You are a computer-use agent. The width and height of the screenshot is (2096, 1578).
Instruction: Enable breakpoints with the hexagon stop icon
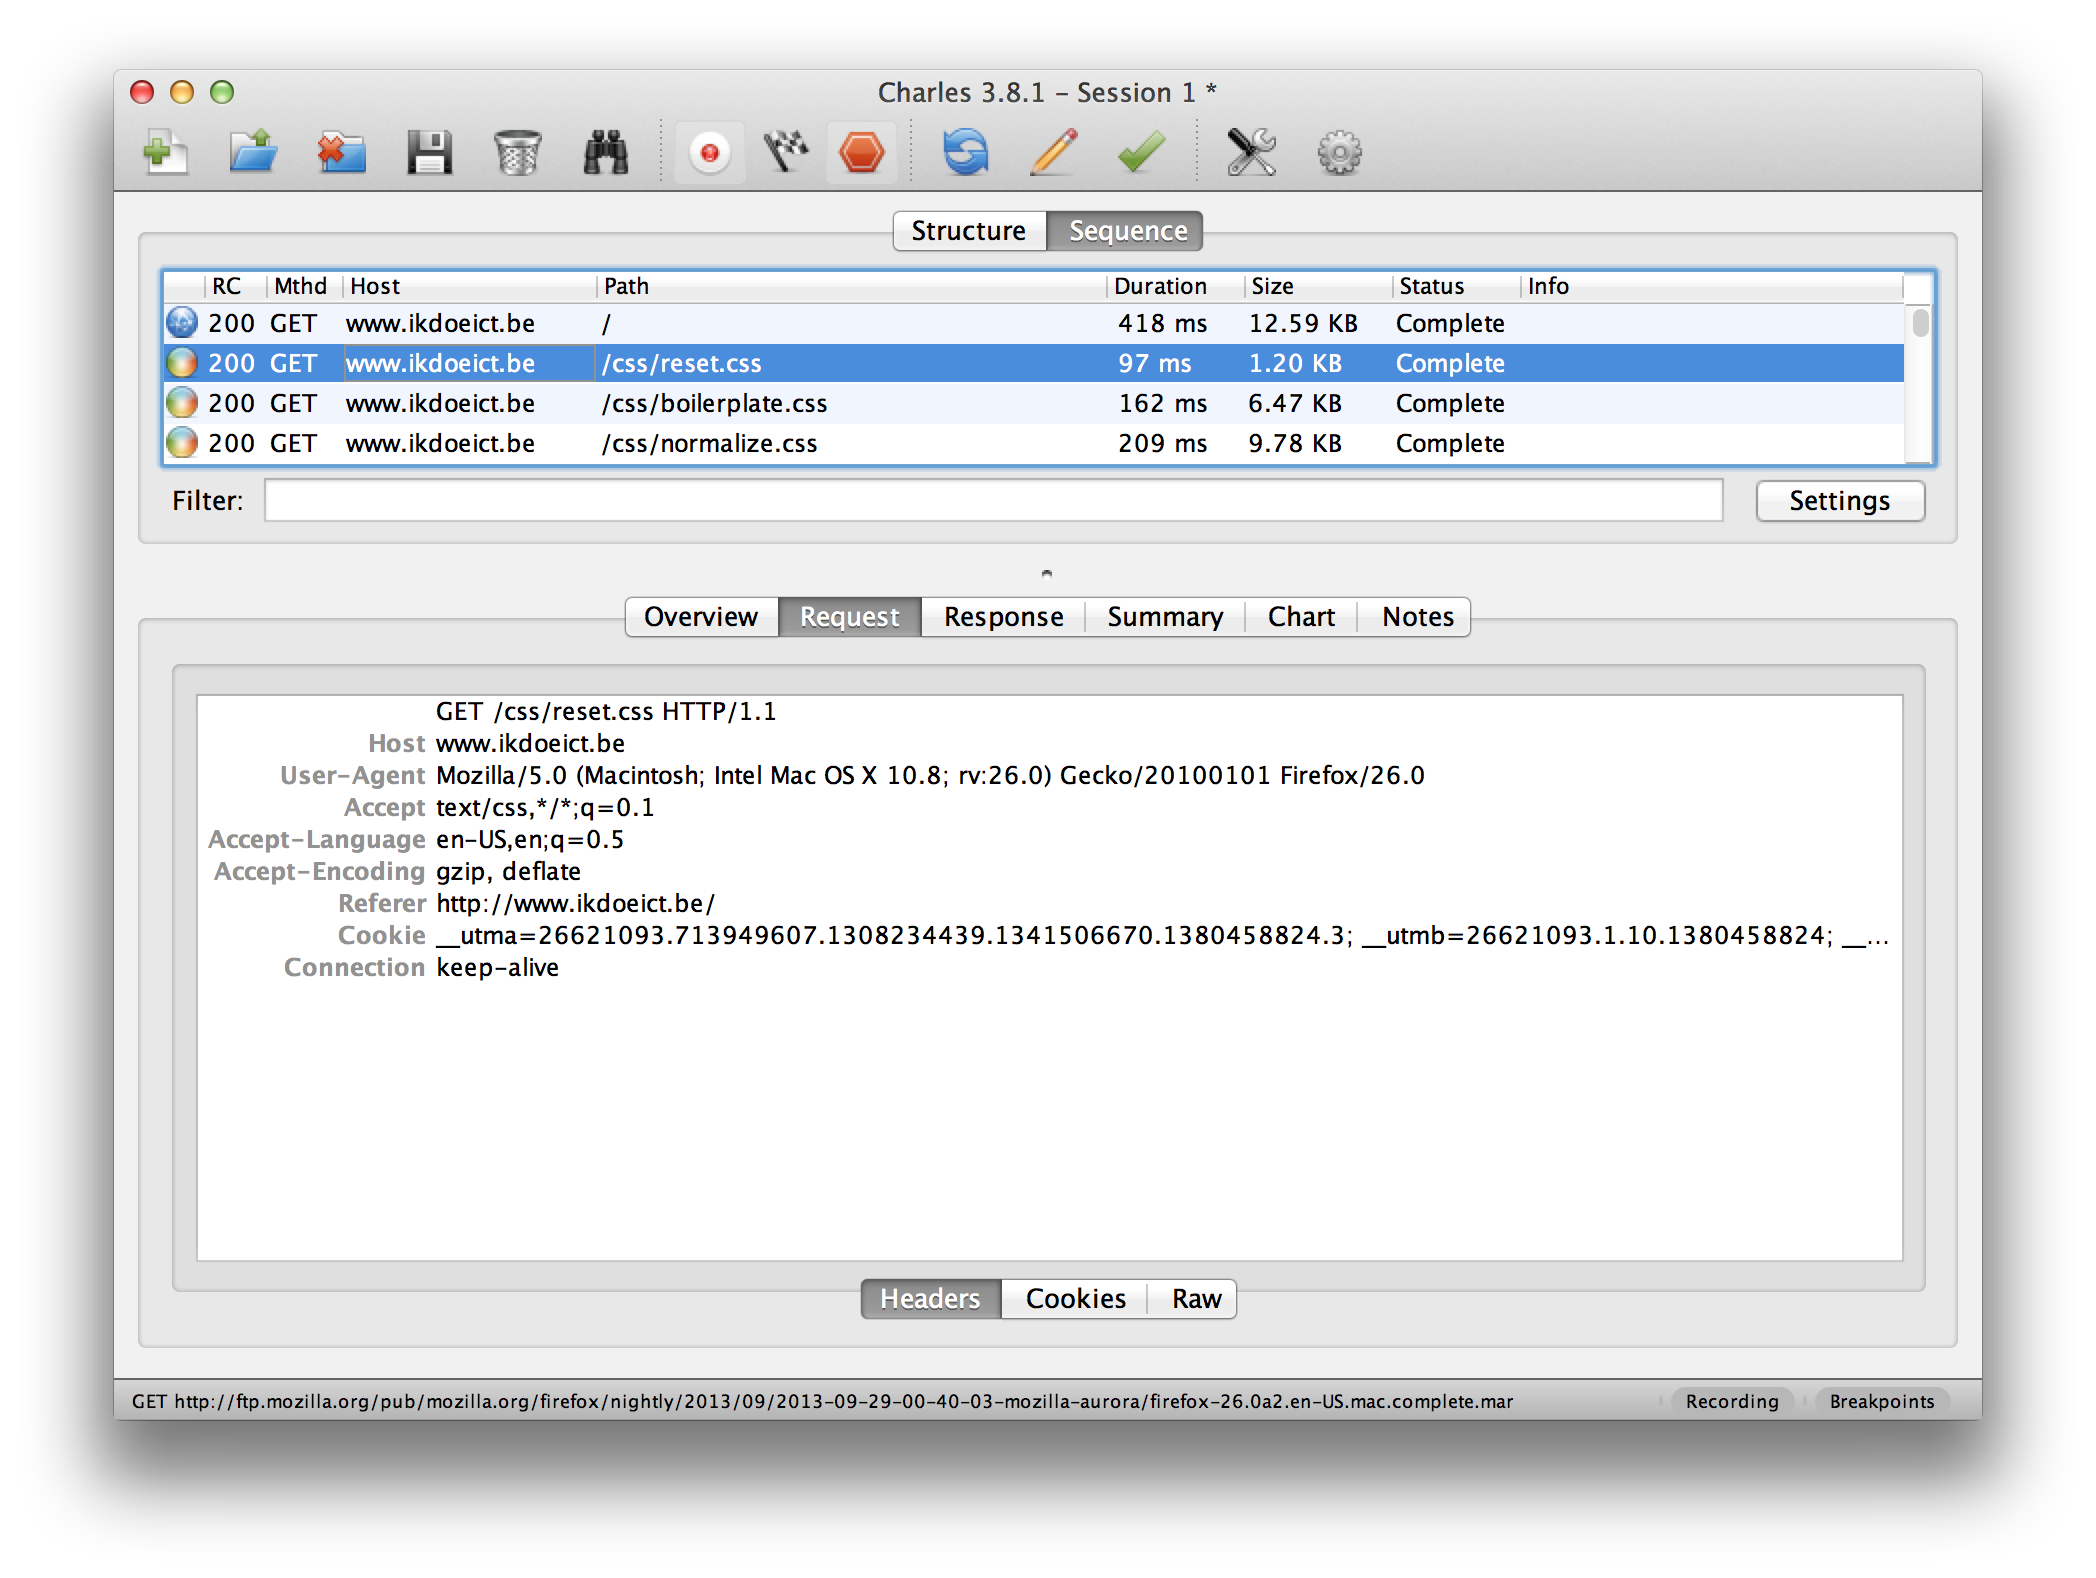[862, 152]
